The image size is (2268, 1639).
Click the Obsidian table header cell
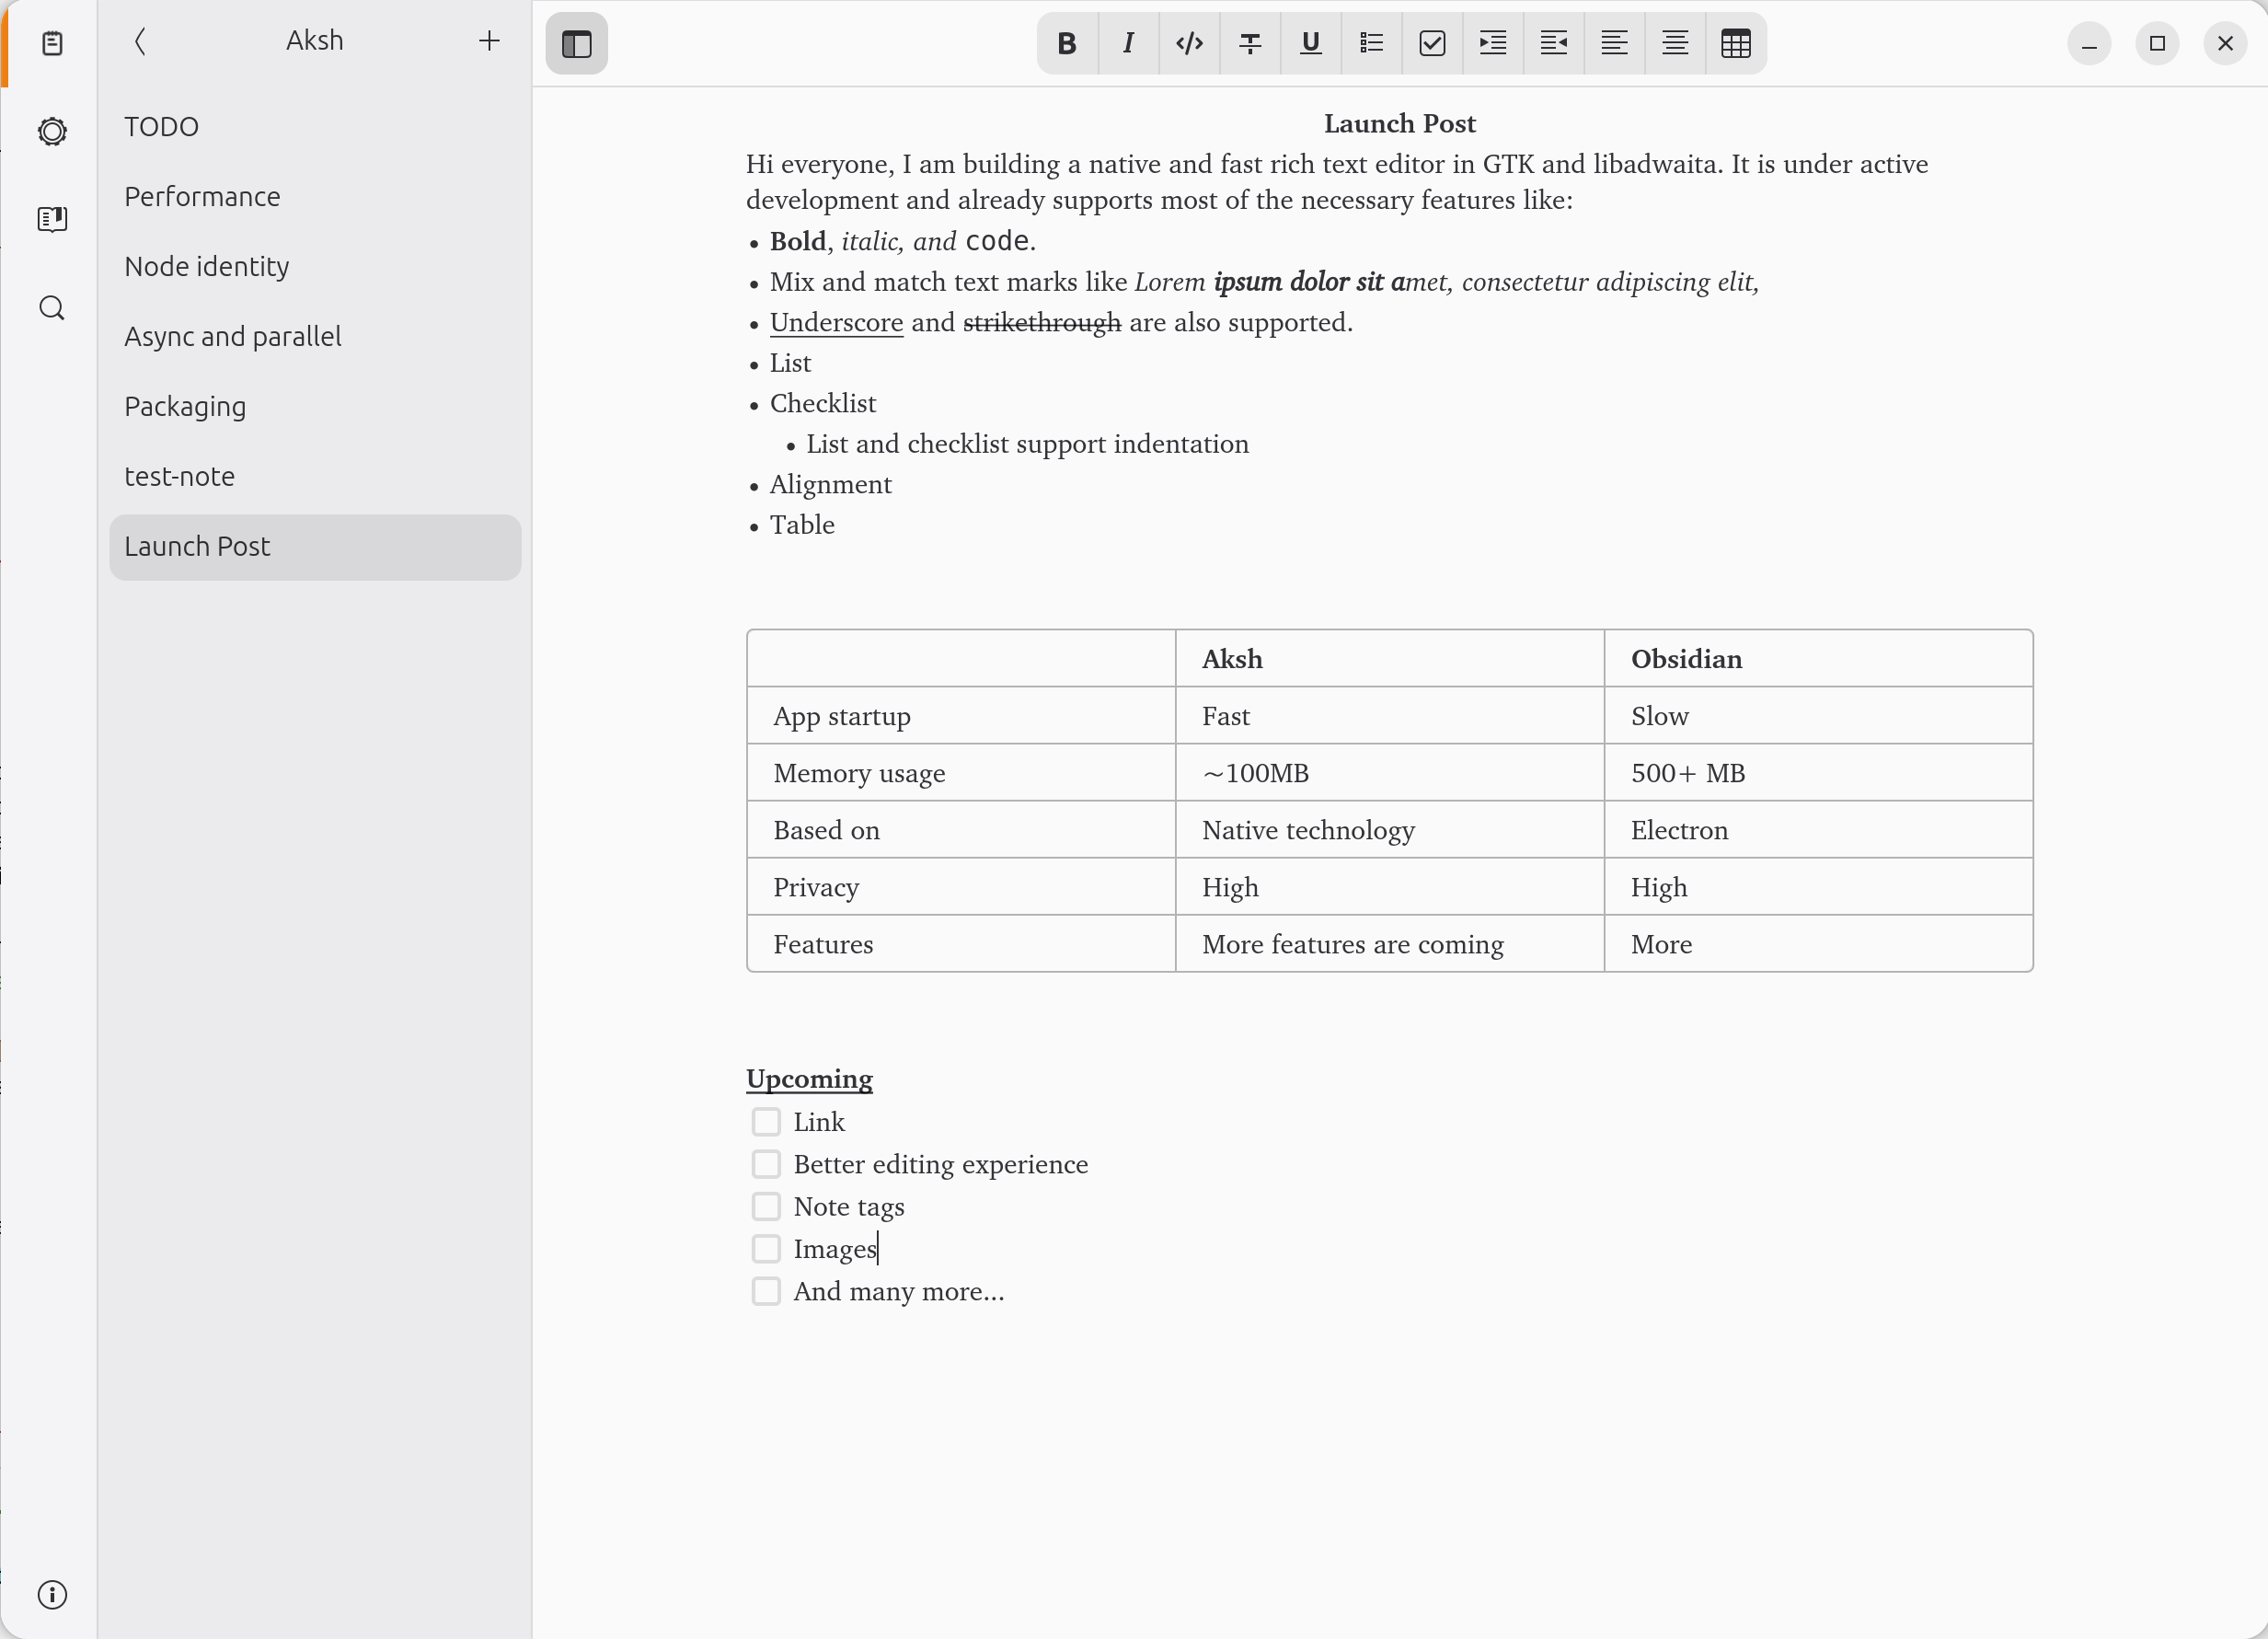(x=1818, y=659)
